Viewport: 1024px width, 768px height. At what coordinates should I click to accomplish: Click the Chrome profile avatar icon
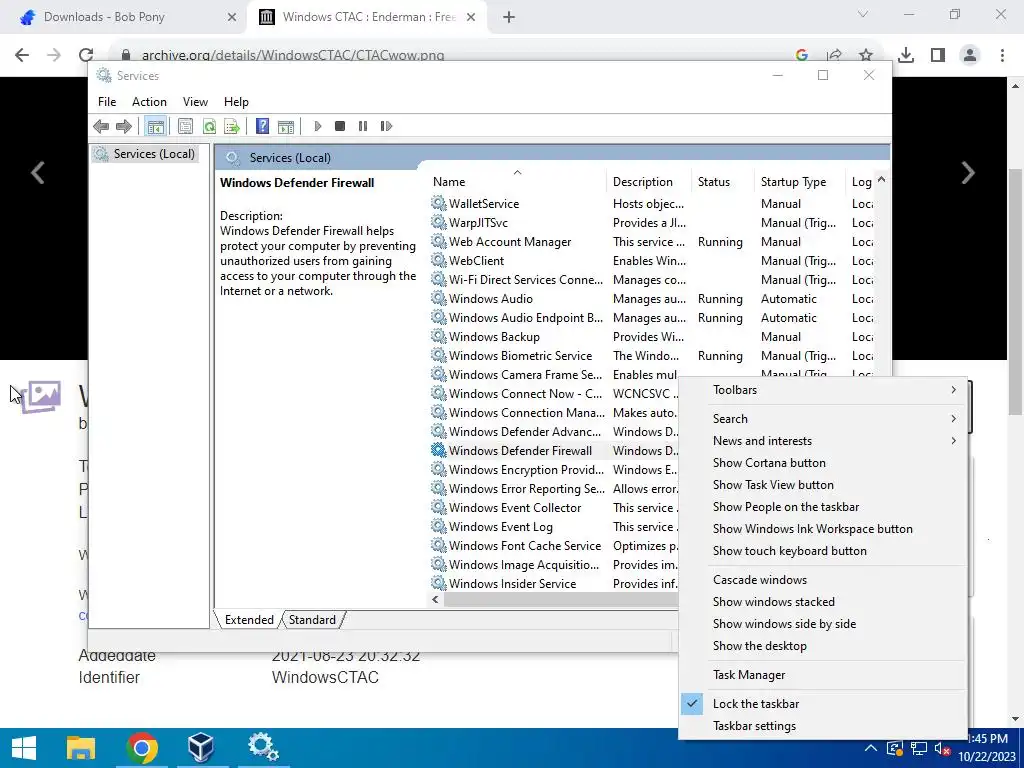(x=970, y=55)
